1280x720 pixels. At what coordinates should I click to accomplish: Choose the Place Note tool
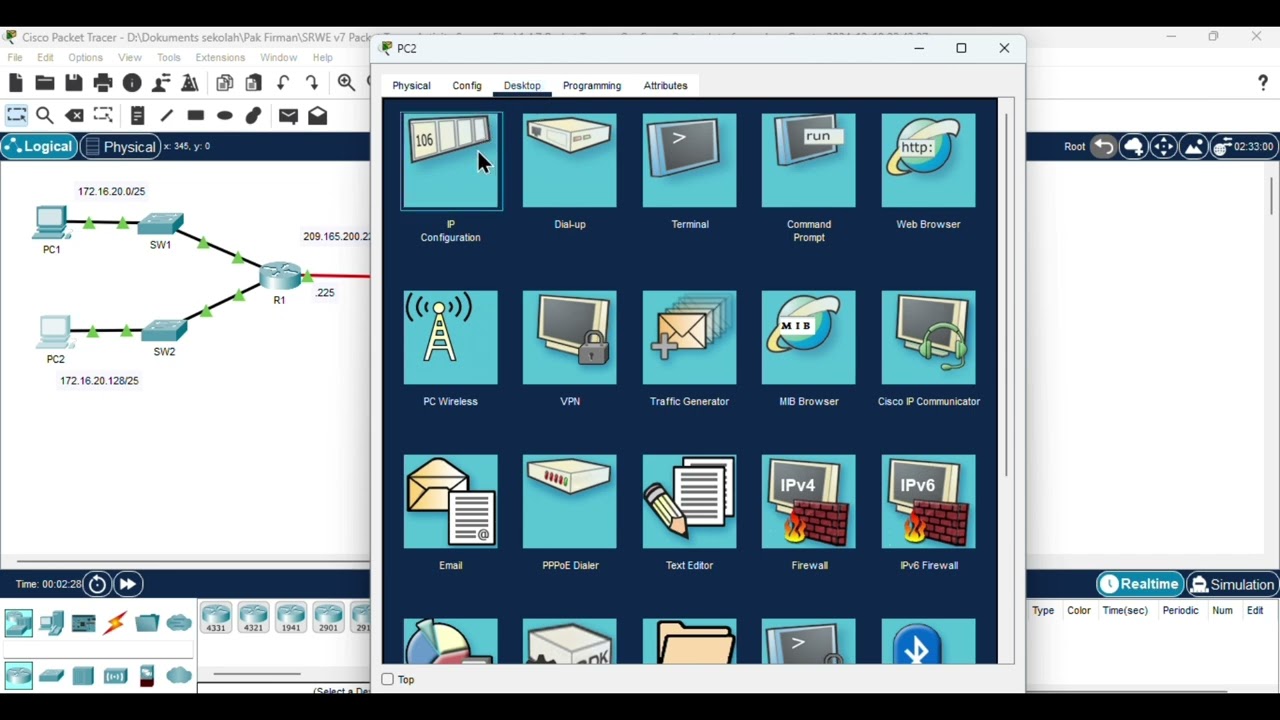(138, 116)
